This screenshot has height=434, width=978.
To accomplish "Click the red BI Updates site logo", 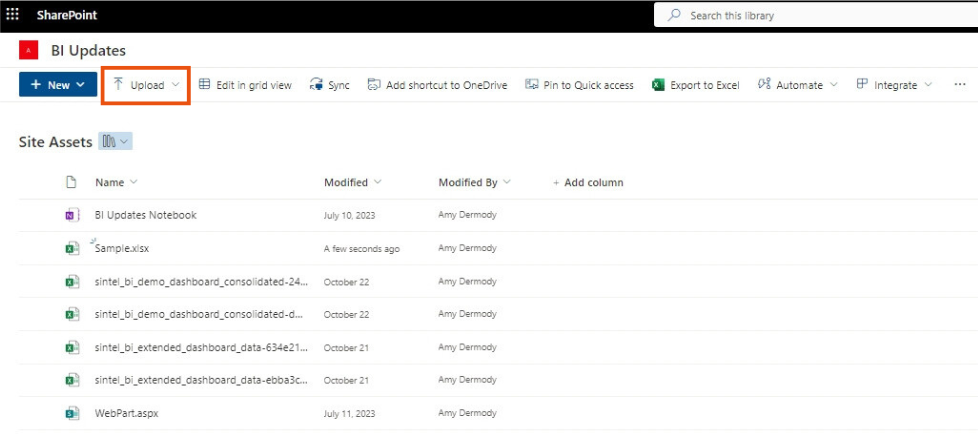I will 28,51.
